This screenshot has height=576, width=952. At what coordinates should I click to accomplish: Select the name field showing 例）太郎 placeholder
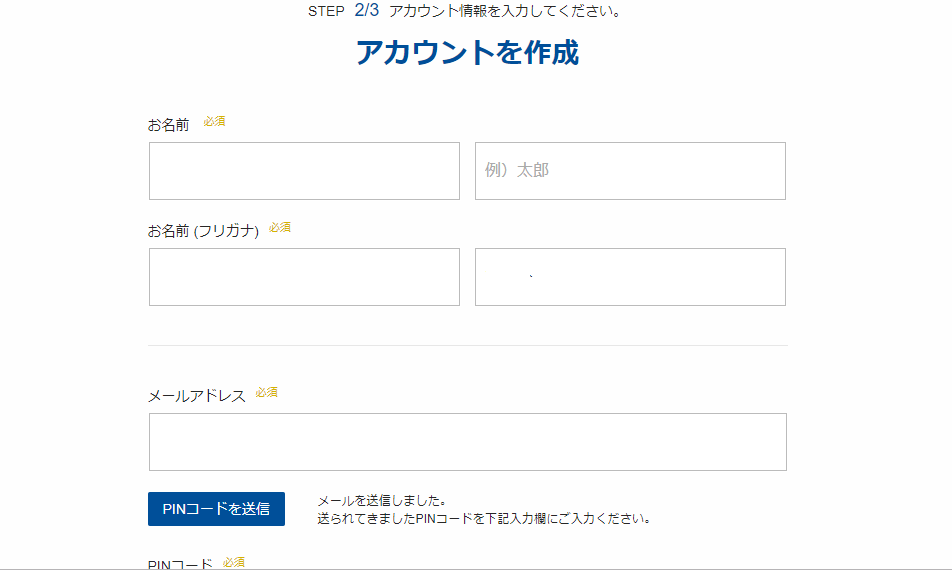pyautogui.click(x=630, y=171)
